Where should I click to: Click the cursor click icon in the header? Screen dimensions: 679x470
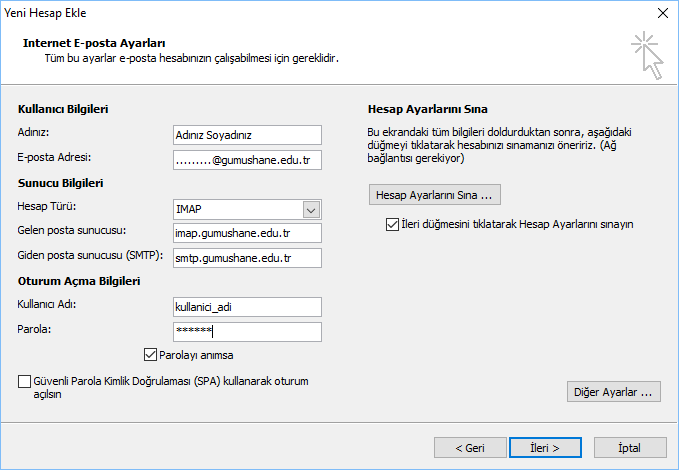coord(647,54)
